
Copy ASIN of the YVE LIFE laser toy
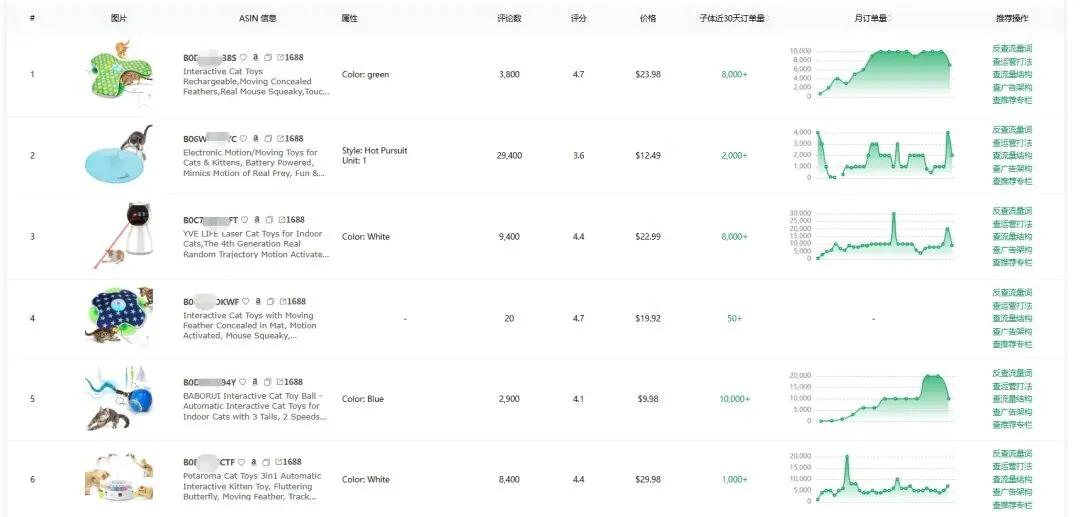point(268,220)
